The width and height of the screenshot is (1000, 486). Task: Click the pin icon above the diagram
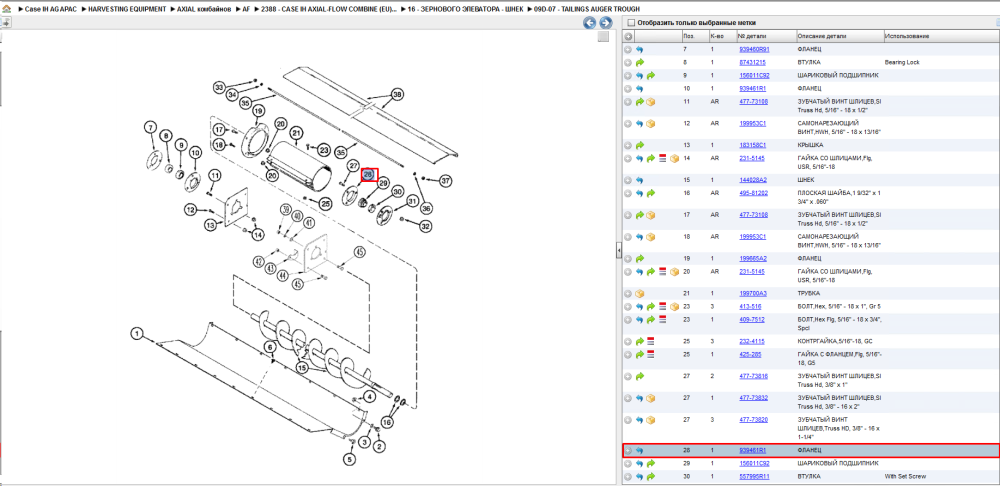(x=6, y=23)
